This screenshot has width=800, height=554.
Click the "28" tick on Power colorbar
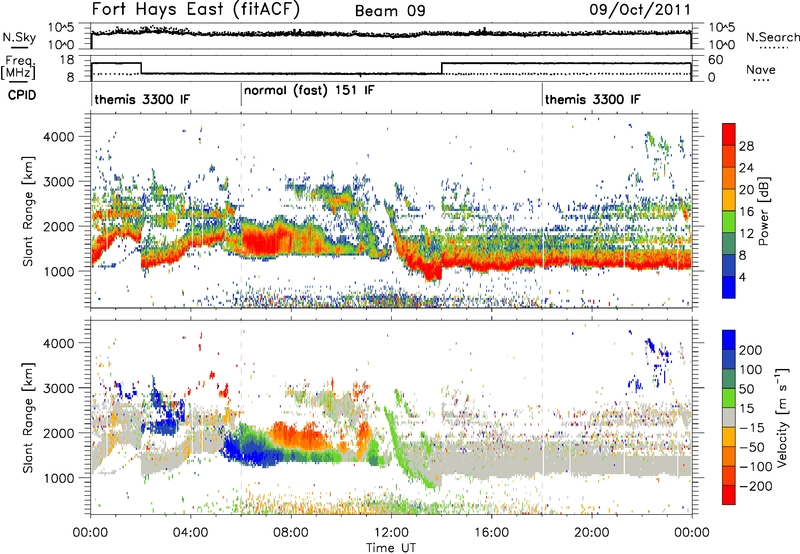pyautogui.click(x=746, y=146)
